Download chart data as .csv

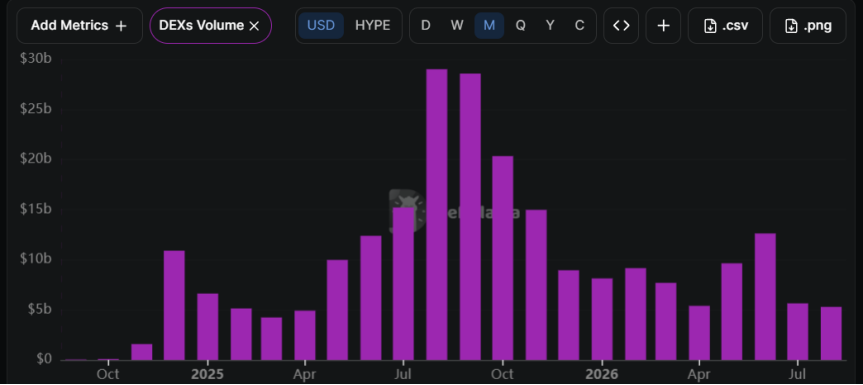coord(725,25)
